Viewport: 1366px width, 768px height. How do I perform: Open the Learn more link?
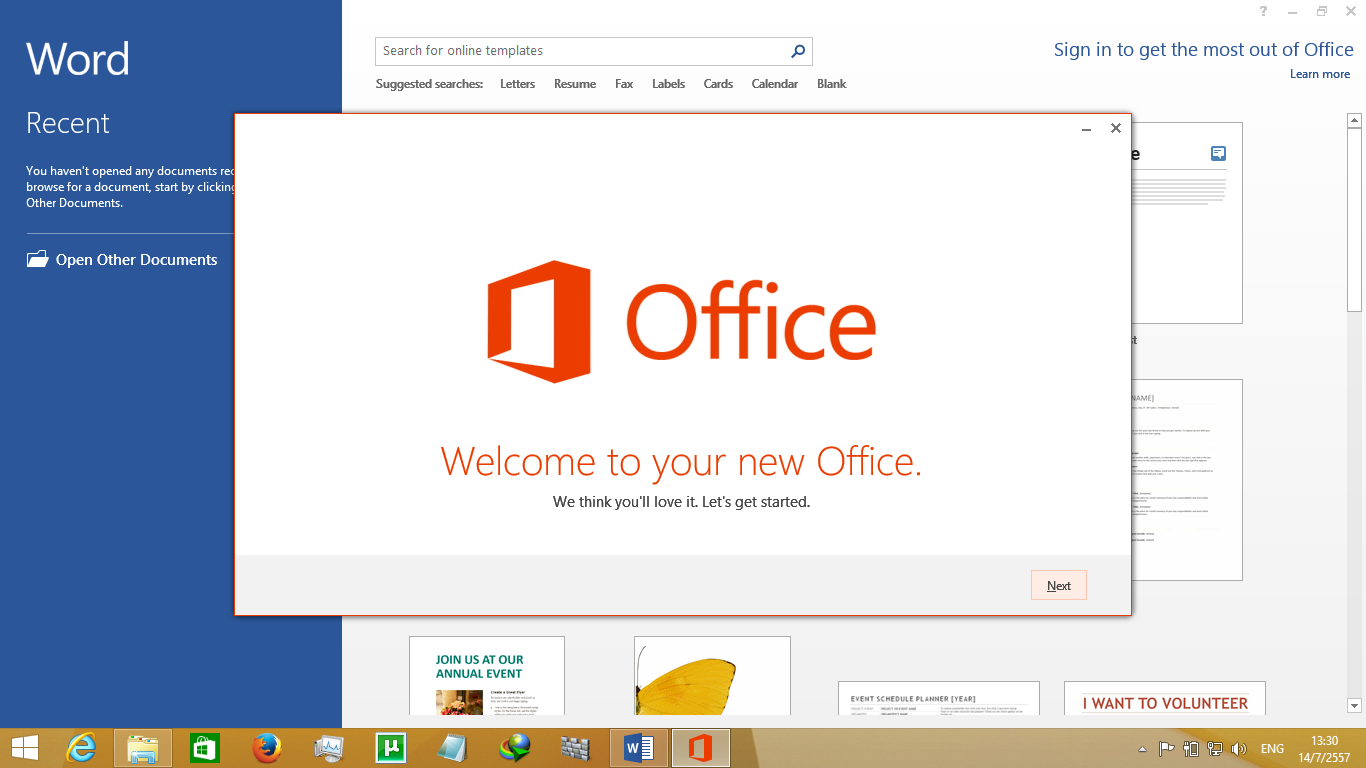pyautogui.click(x=1320, y=74)
